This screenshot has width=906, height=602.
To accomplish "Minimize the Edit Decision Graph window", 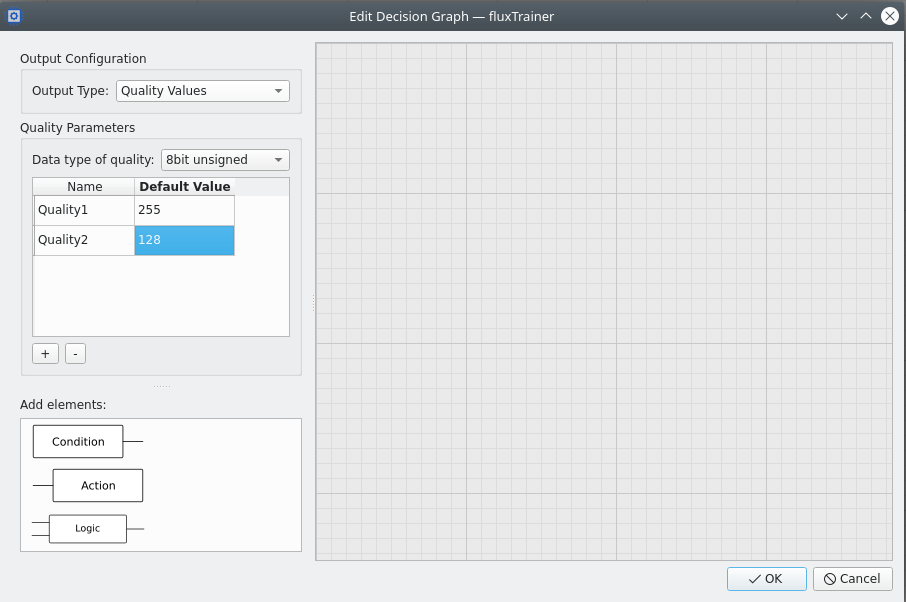I will click(x=842, y=16).
